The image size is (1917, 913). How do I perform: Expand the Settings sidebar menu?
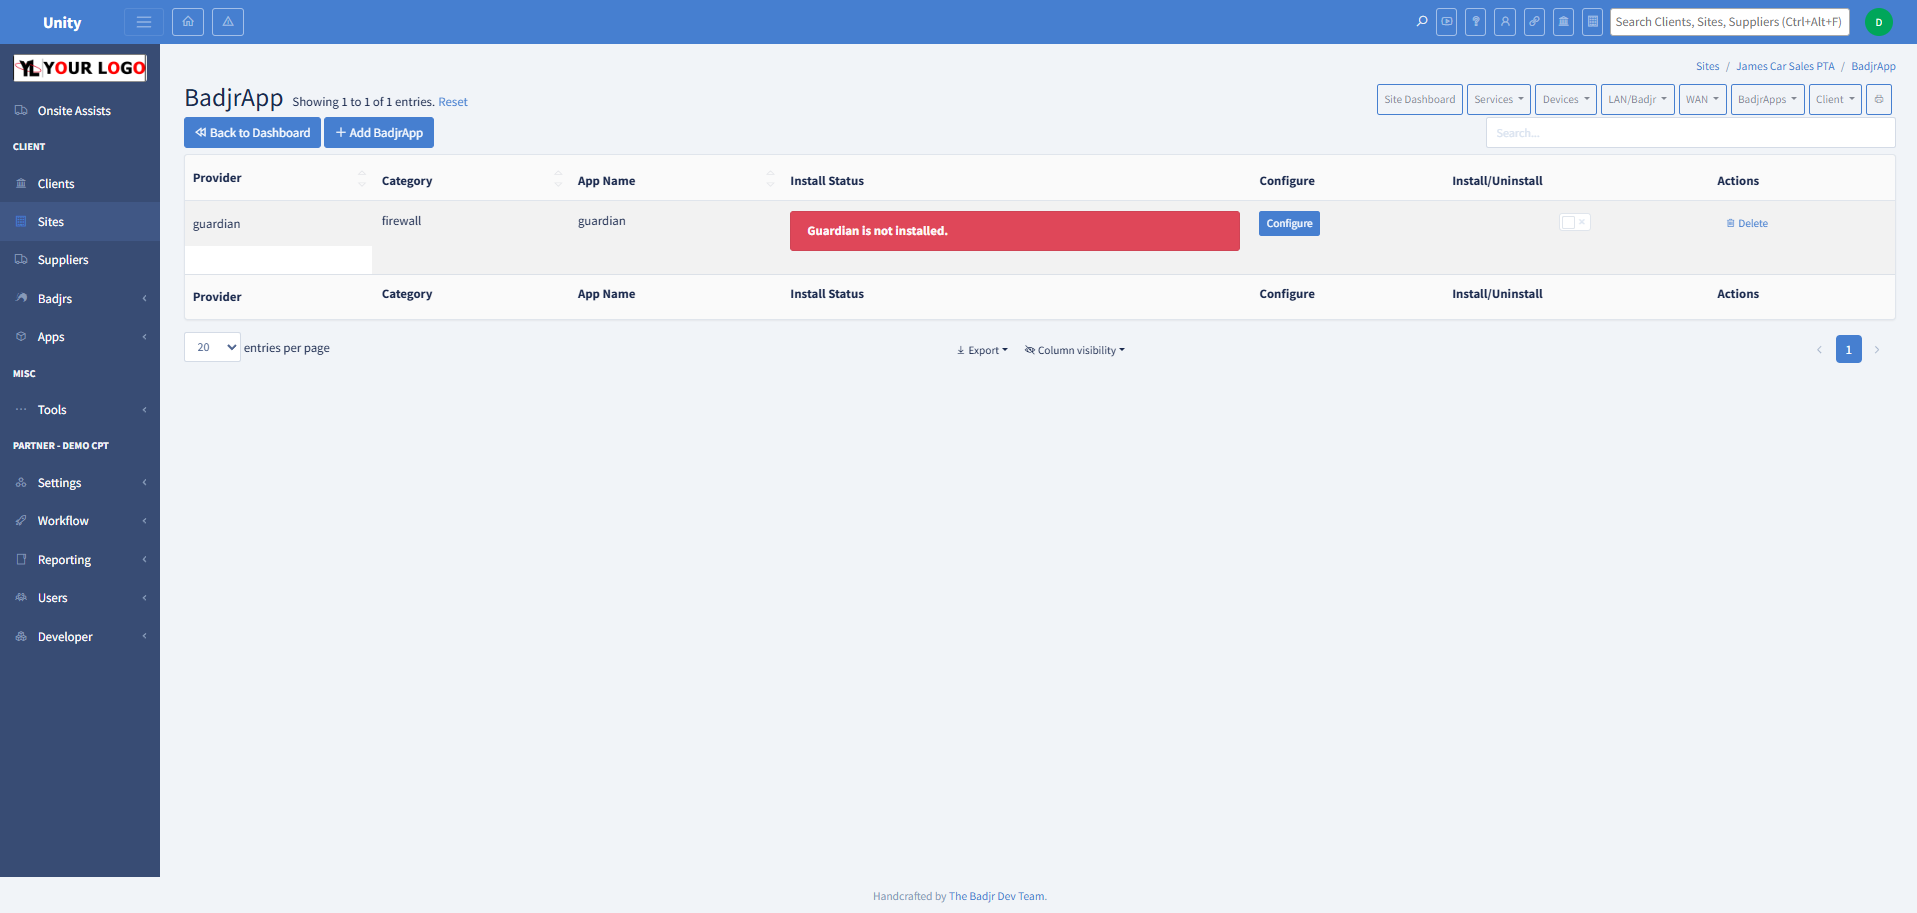(80, 483)
